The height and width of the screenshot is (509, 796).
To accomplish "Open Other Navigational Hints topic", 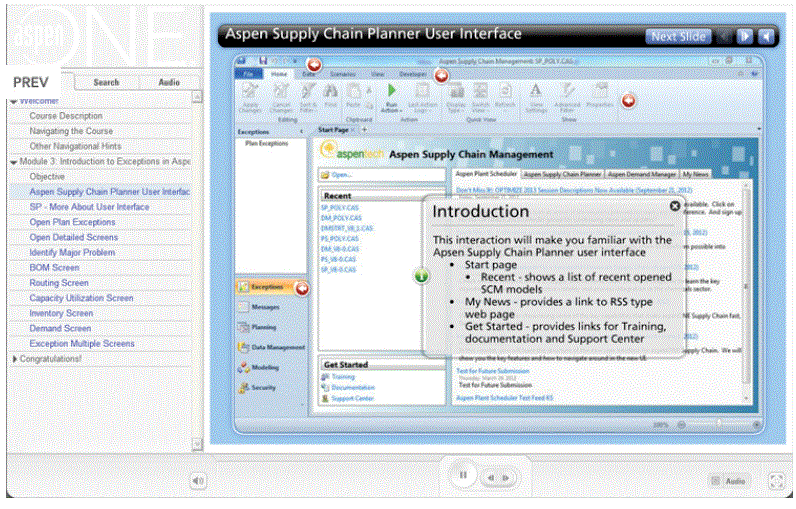I will coord(75,146).
